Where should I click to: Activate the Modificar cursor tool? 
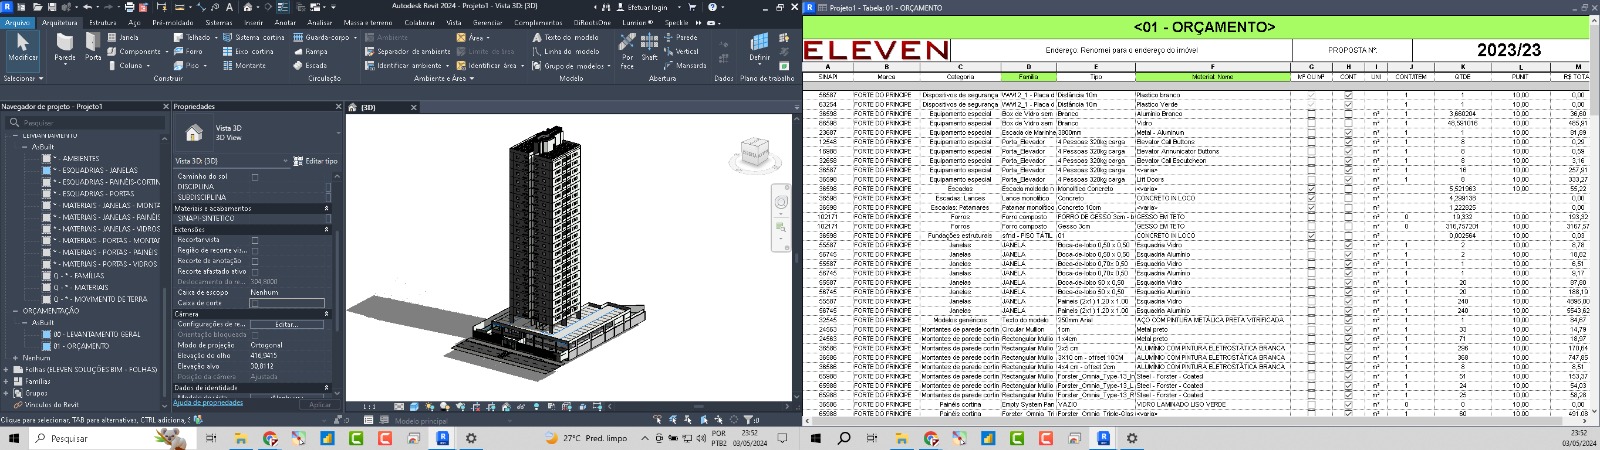click(22, 46)
